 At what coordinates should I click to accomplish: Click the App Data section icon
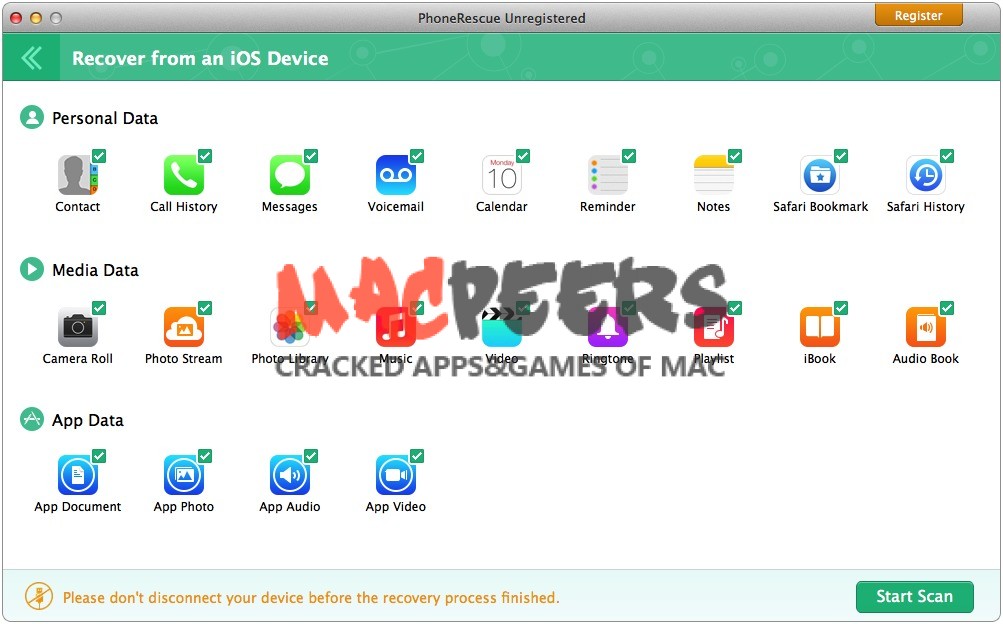pyautogui.click(x=32, y=419)
